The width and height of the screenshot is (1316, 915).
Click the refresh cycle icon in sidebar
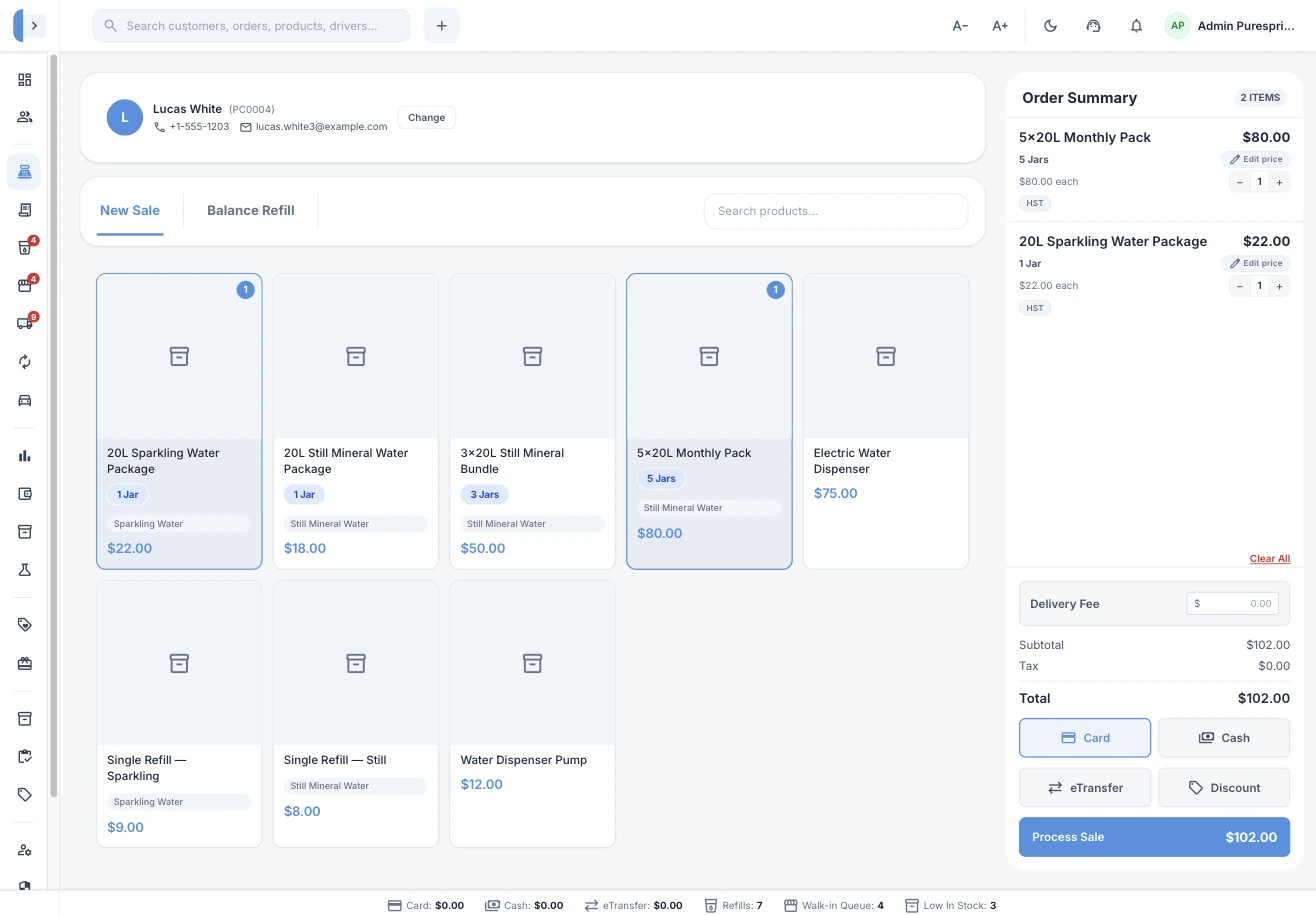[x=24, y=362]
